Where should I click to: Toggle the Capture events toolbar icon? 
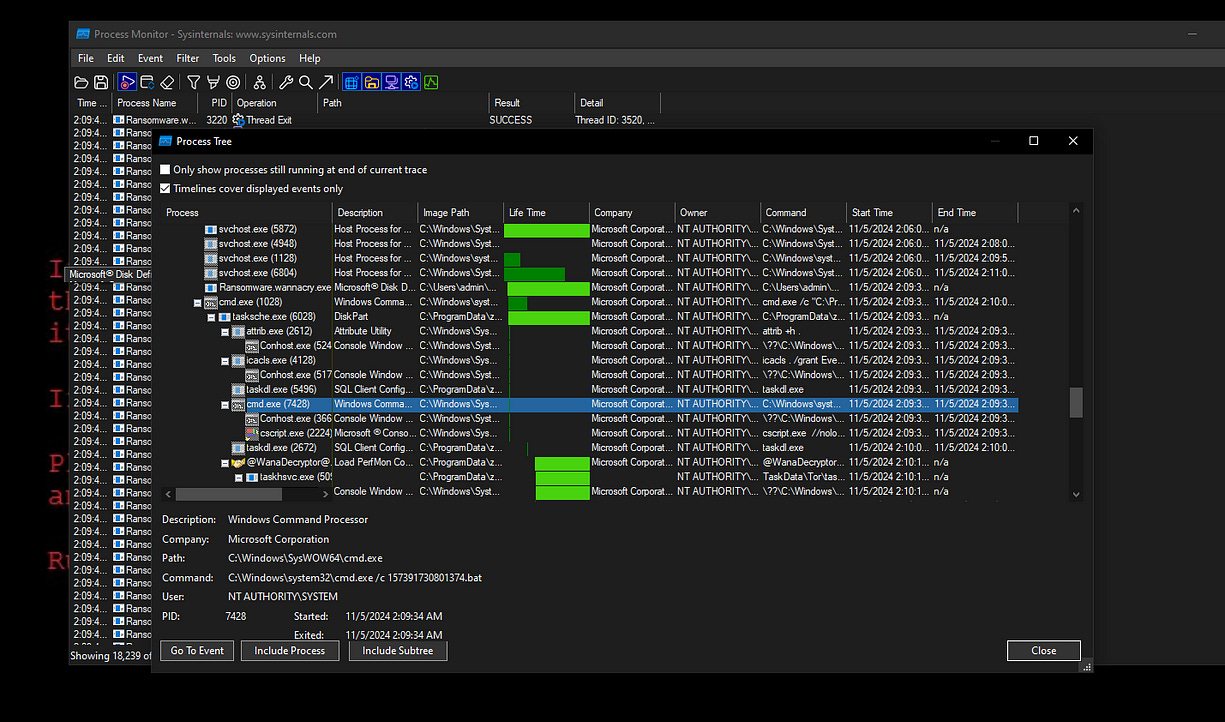(x=128, y=82)
